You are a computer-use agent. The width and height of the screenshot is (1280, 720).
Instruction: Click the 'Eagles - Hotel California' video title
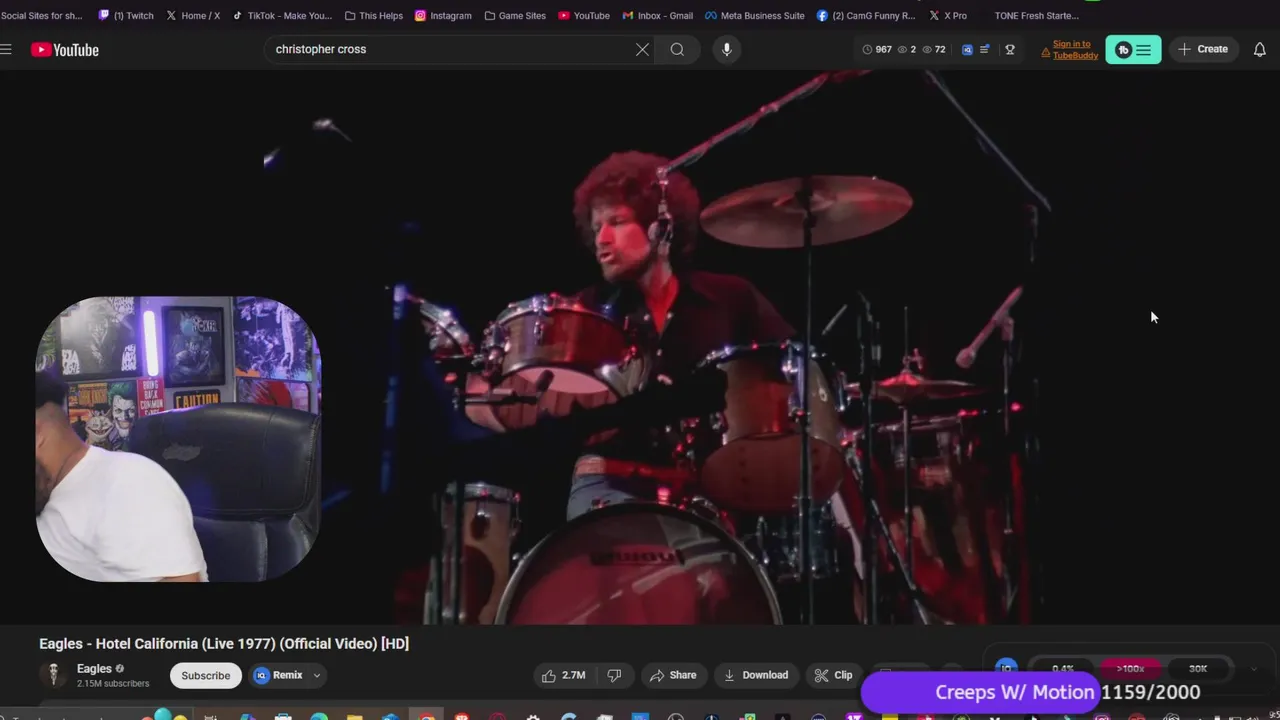(224, 643)
